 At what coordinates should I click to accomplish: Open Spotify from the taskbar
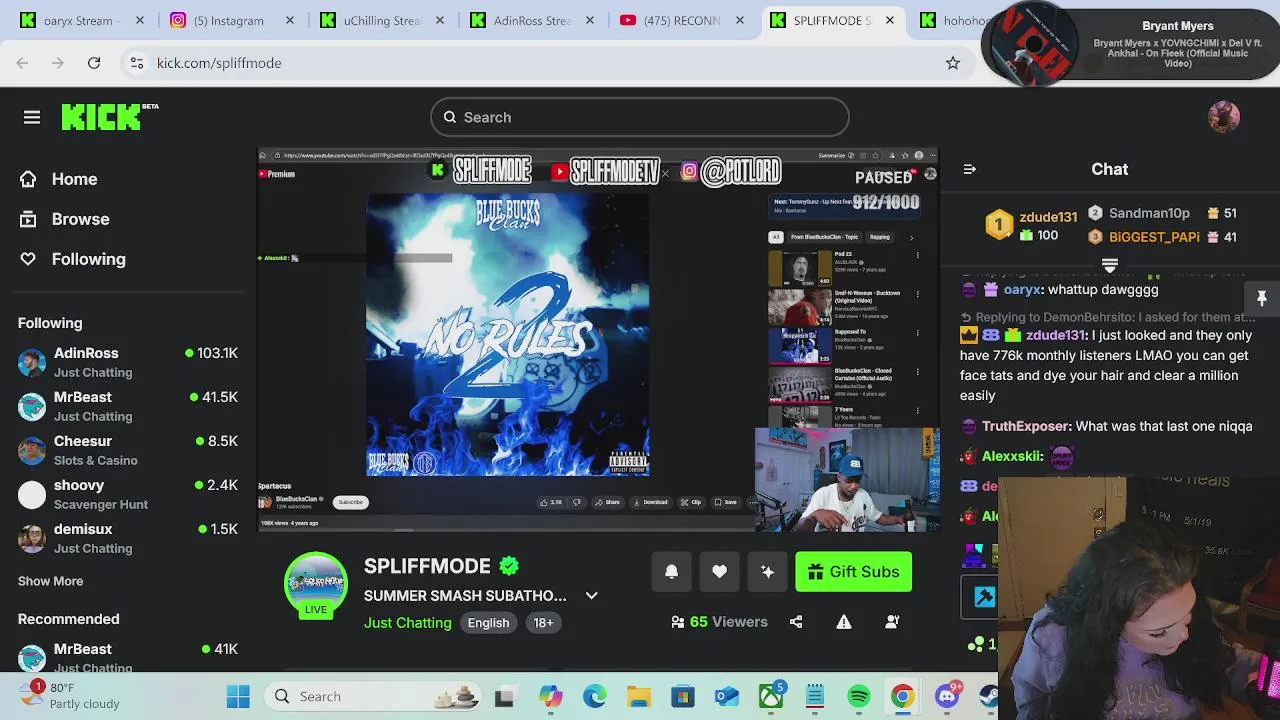(x=859, y=697)
